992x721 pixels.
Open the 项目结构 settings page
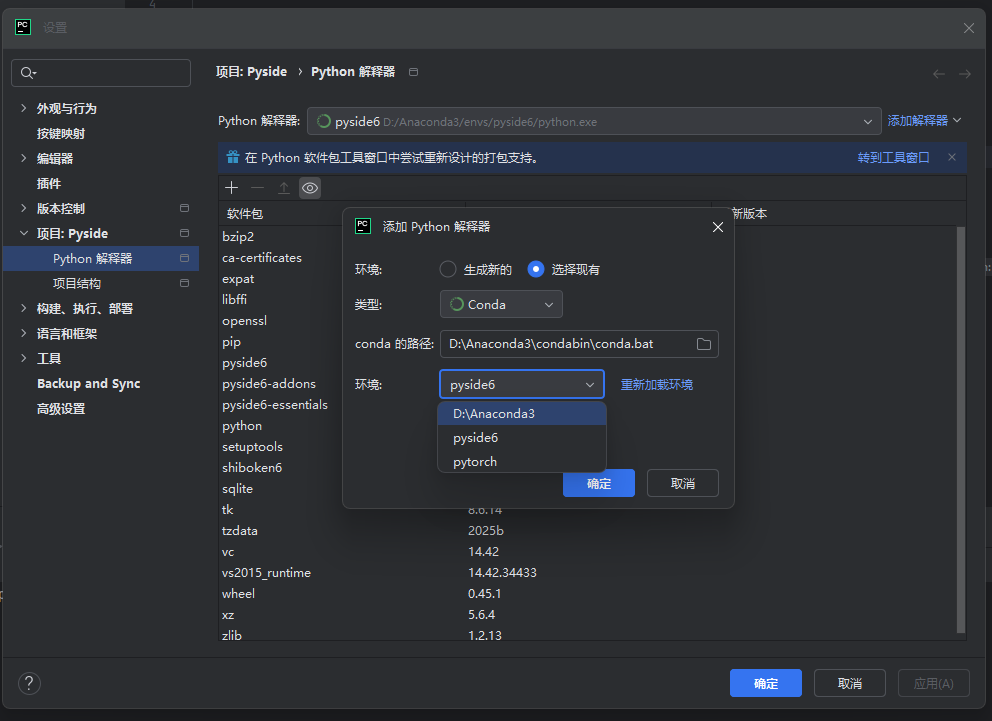(77, 283)
